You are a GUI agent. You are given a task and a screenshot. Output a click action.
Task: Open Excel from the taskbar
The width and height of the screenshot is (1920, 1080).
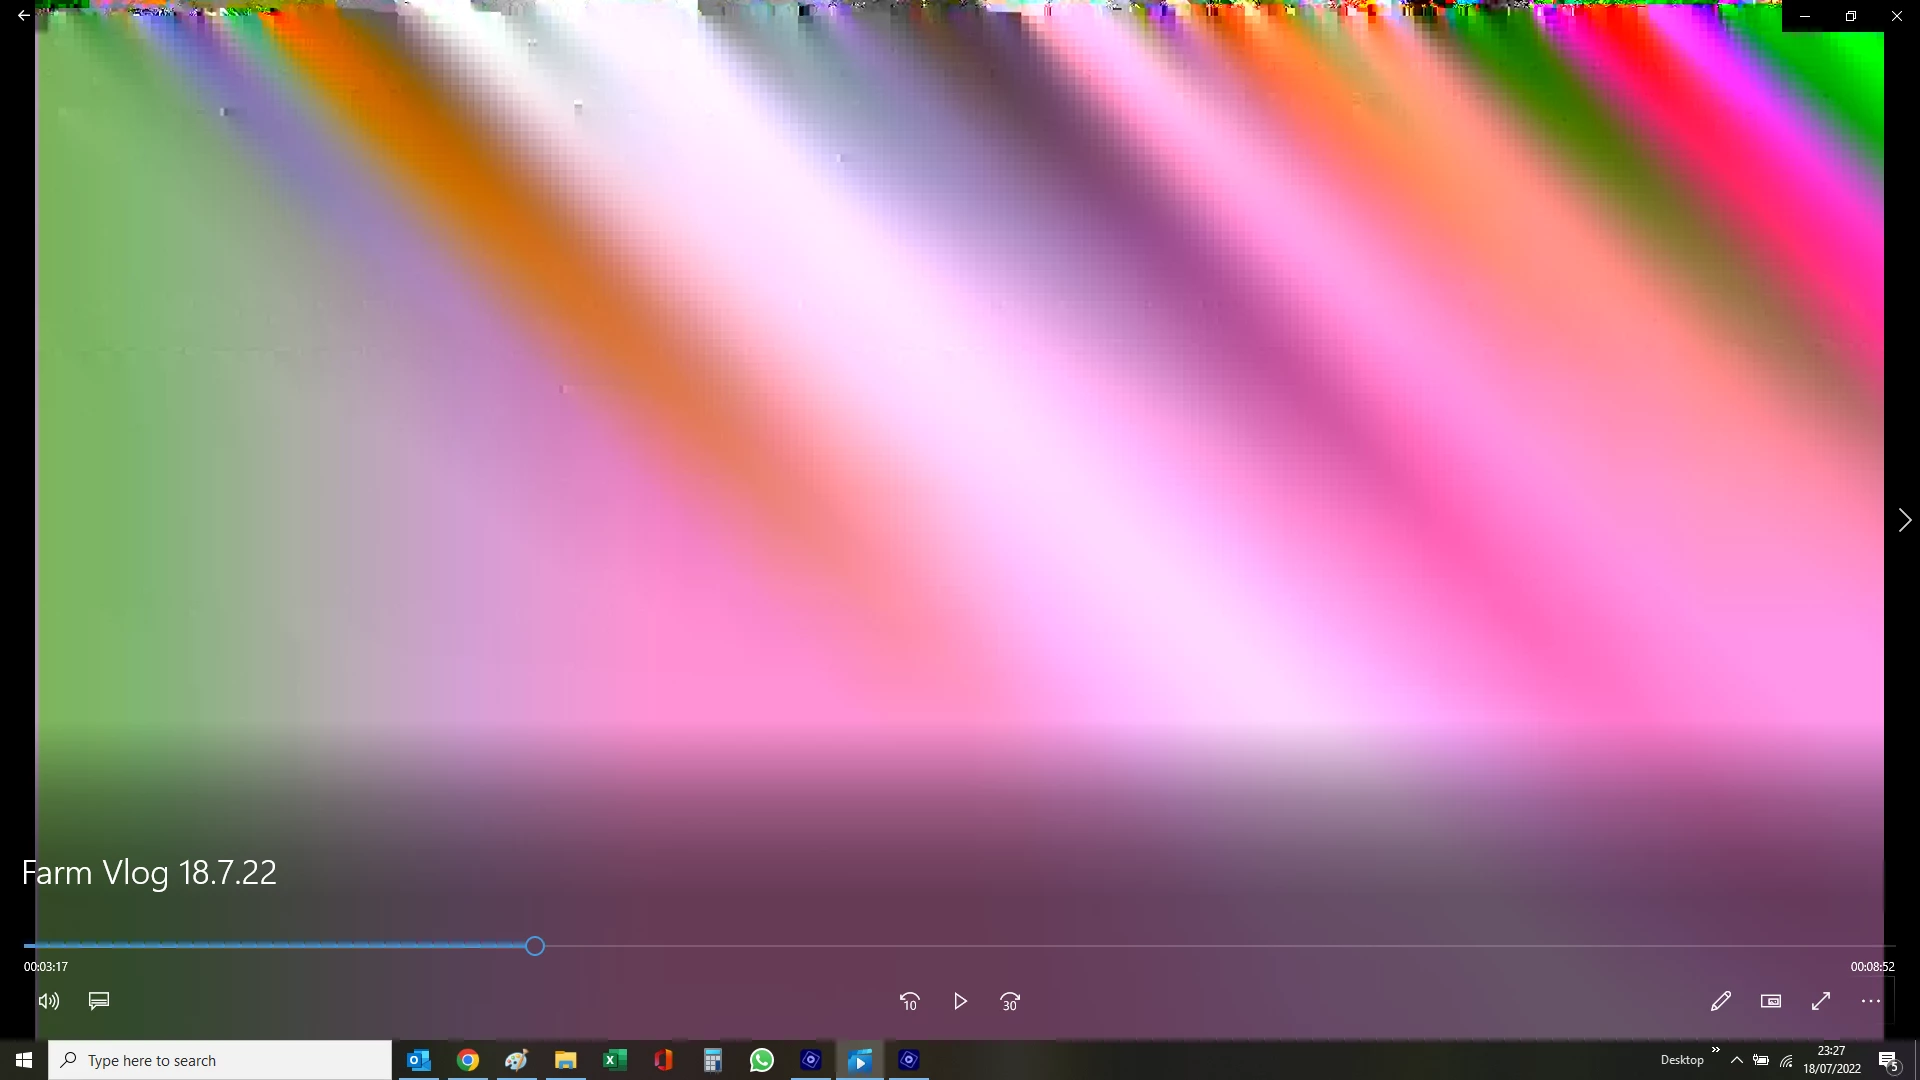(x=614, y=1060)
